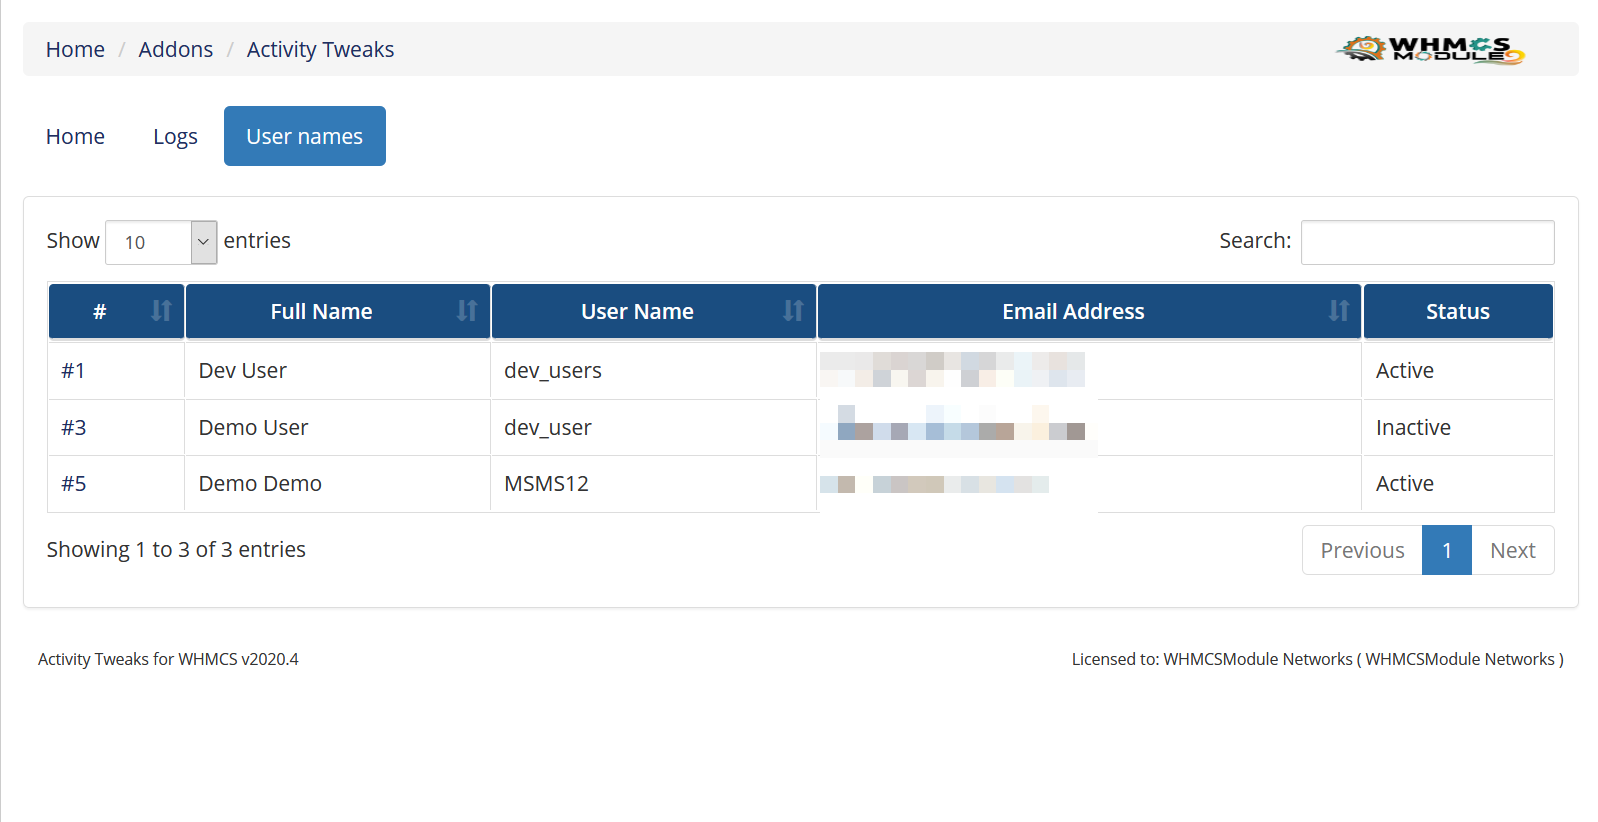Click the #1 row ID cell

[116, 371]
